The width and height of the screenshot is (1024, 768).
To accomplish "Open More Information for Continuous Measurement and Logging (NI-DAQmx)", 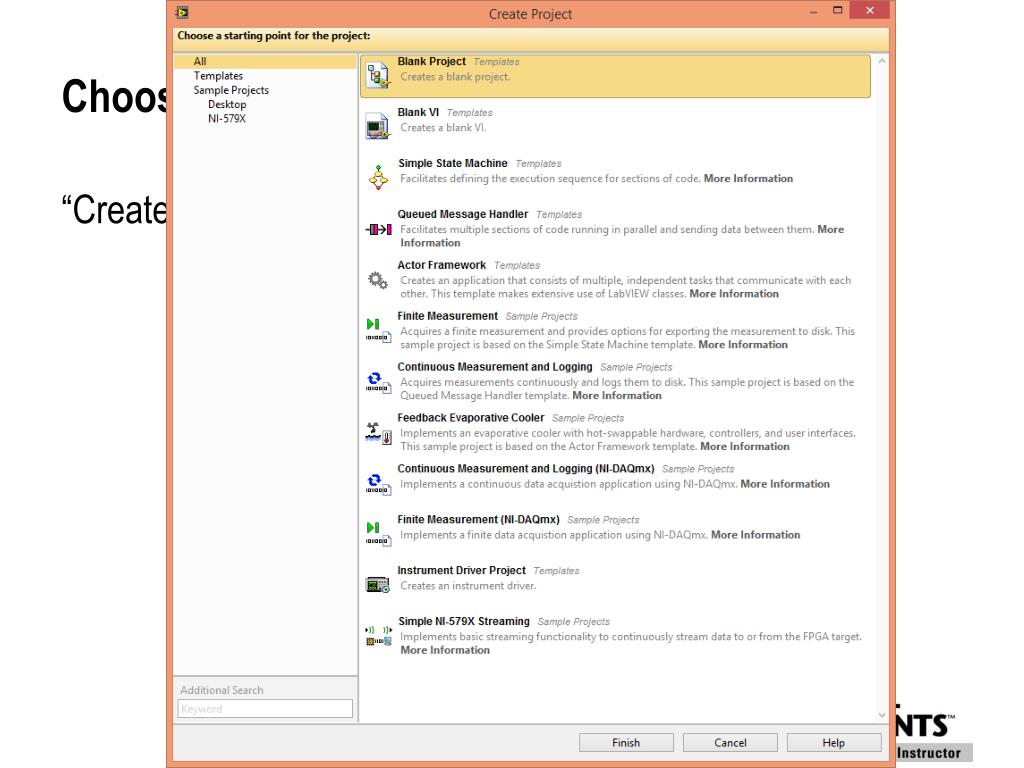I will [785, 484].
